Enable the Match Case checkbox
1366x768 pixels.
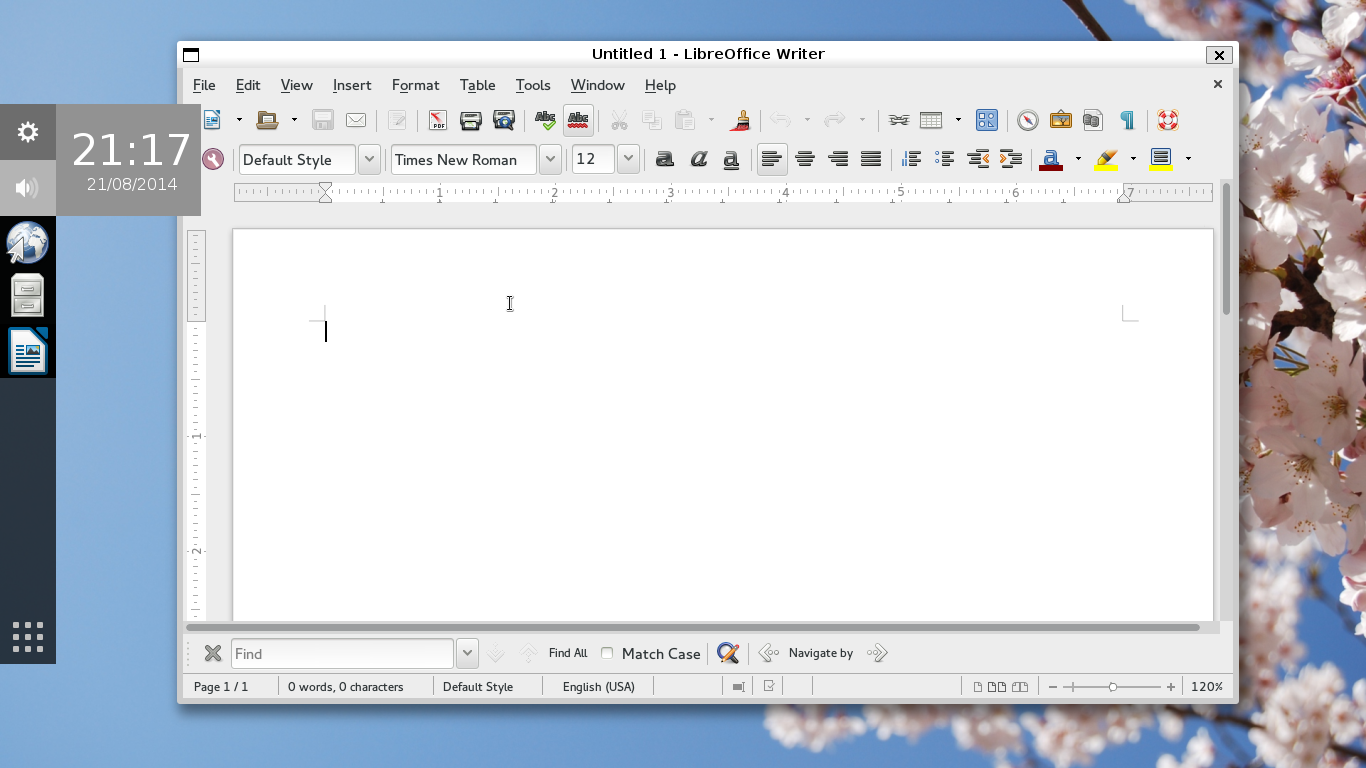[607, 653]
